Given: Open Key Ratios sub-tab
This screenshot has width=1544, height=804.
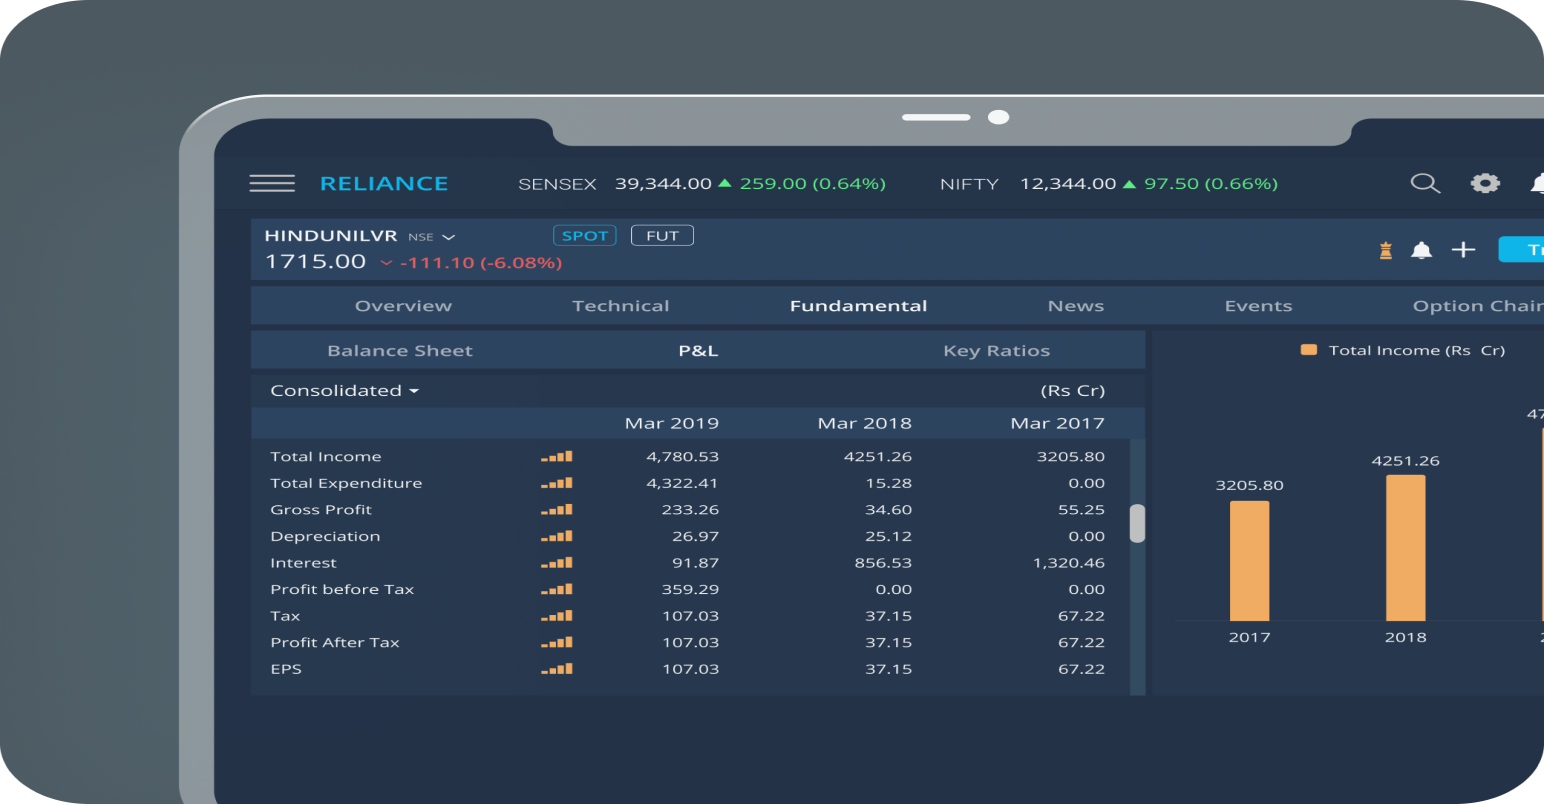Looking at the screenshot, I should 997,351.
